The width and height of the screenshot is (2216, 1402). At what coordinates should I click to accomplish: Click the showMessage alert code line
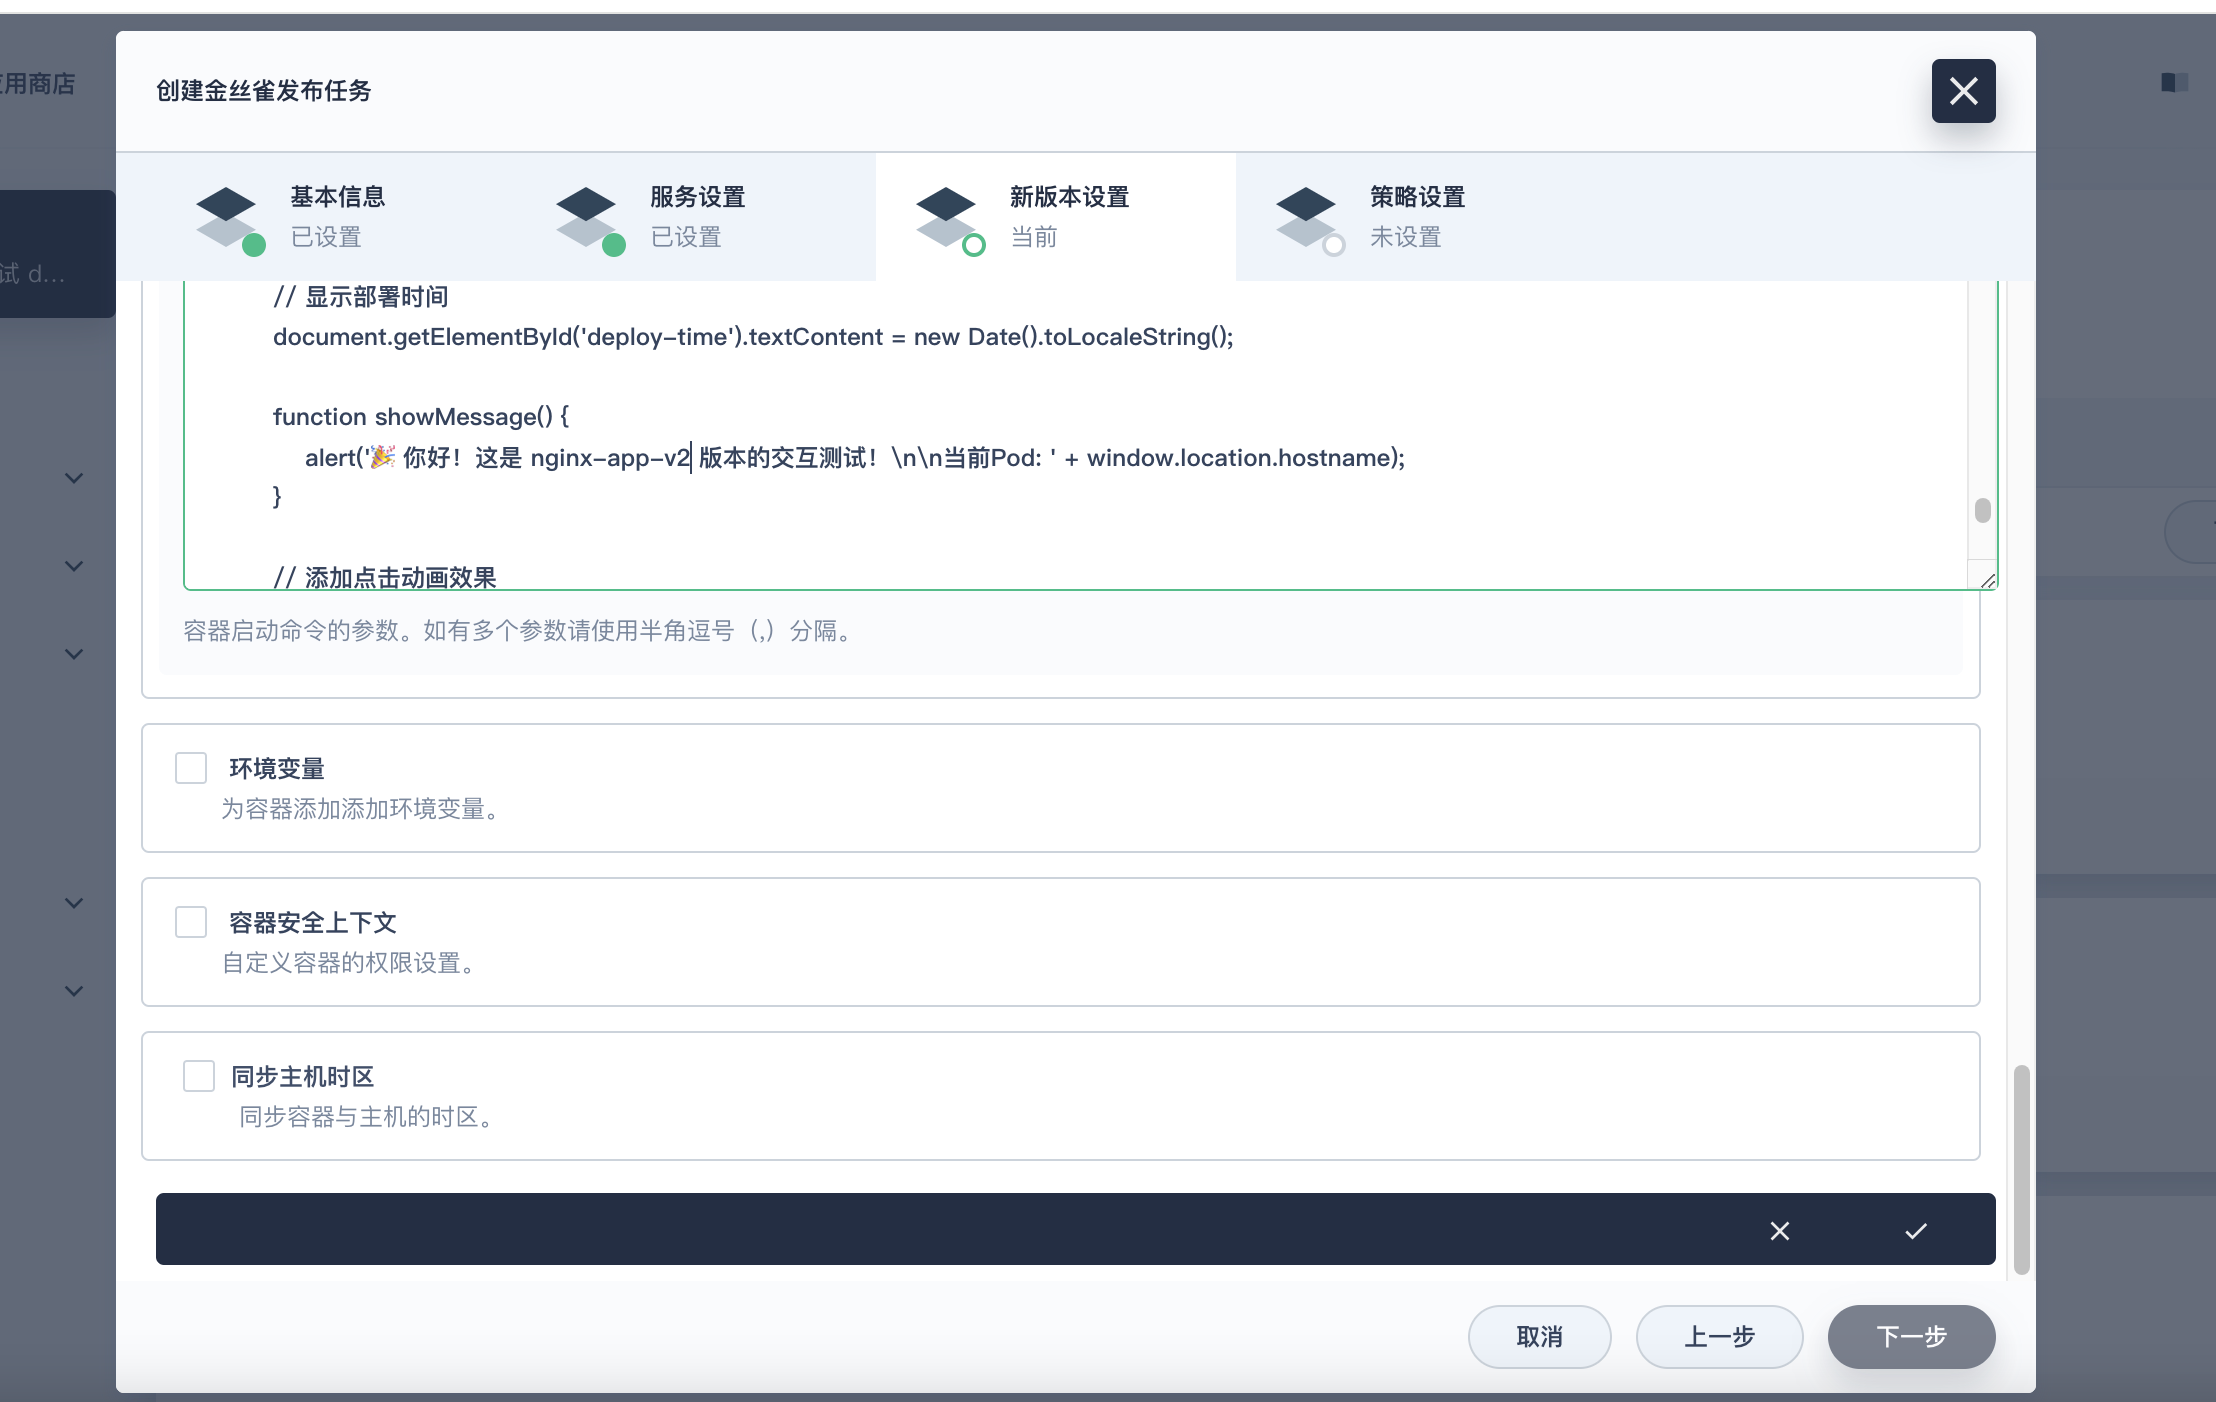point(854,458)
